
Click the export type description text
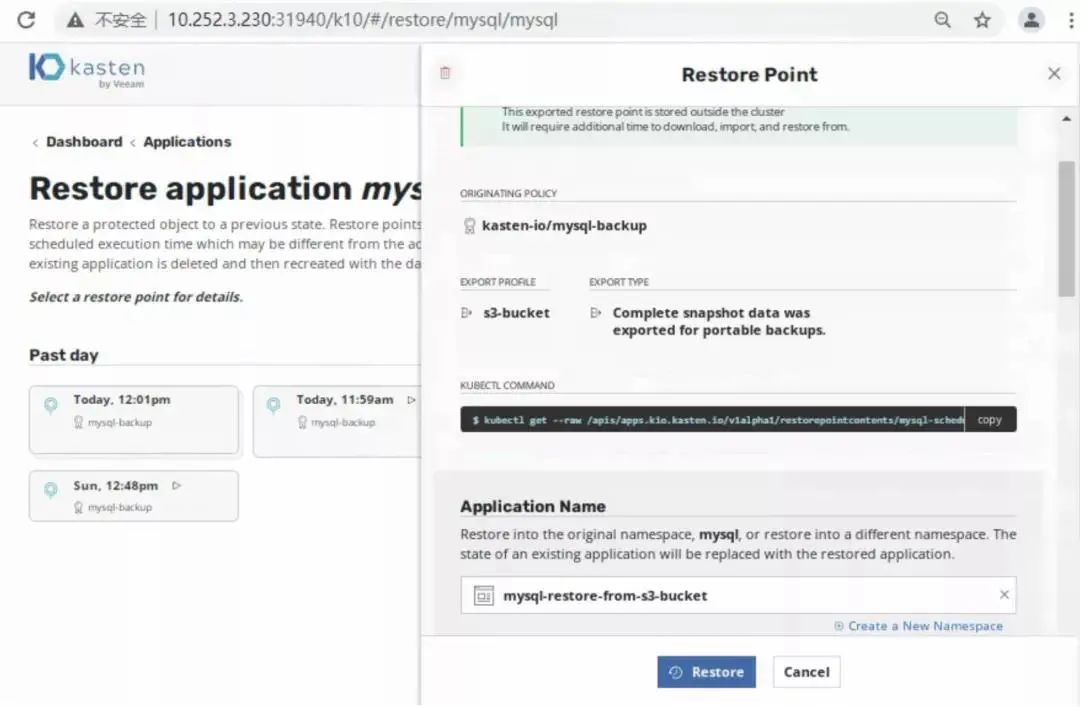[x=719, y=322]
